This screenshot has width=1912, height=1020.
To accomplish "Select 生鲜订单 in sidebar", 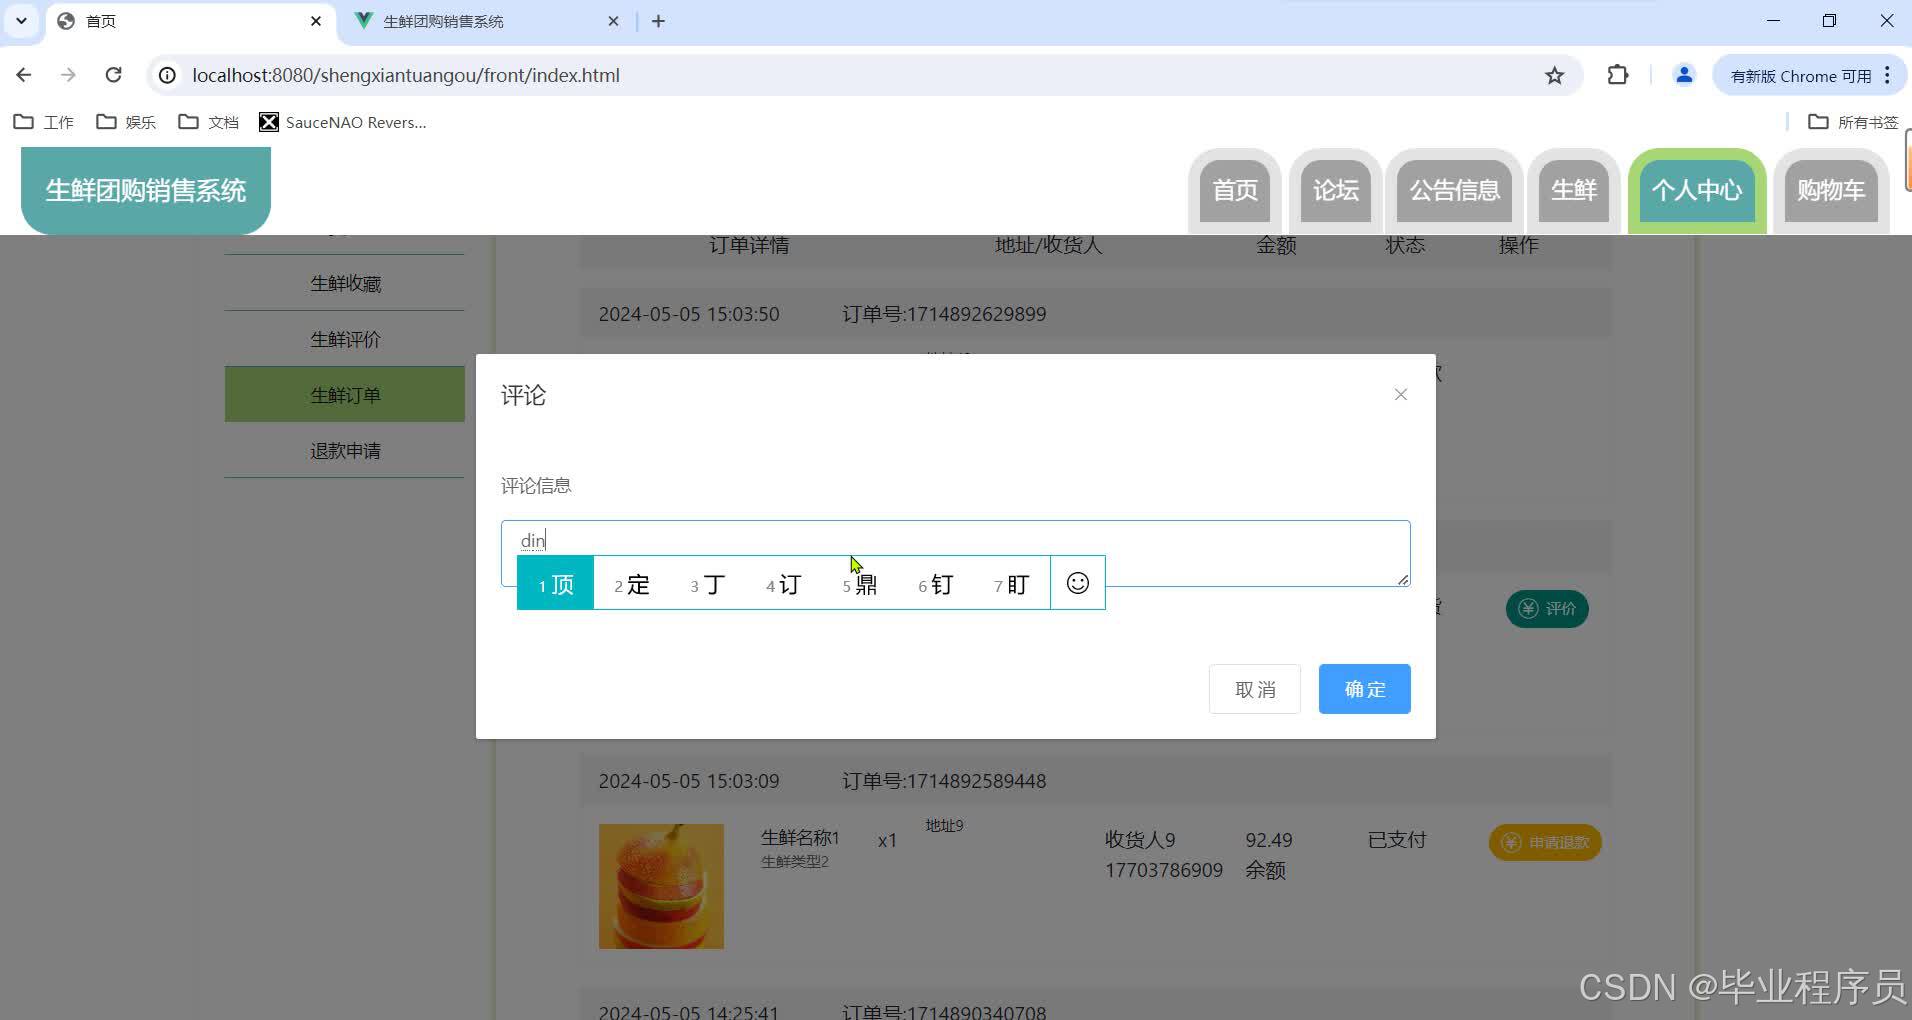I will tap(345, 394).
